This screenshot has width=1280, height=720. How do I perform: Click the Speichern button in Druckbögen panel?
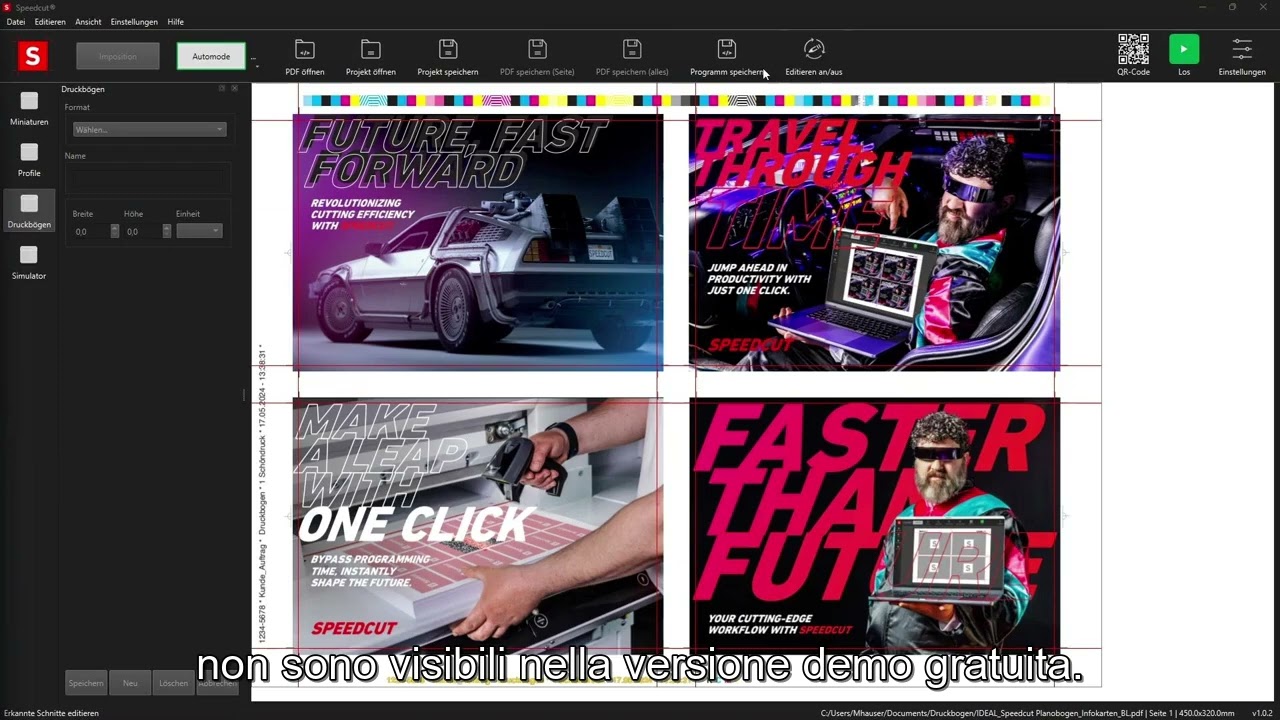86,683
